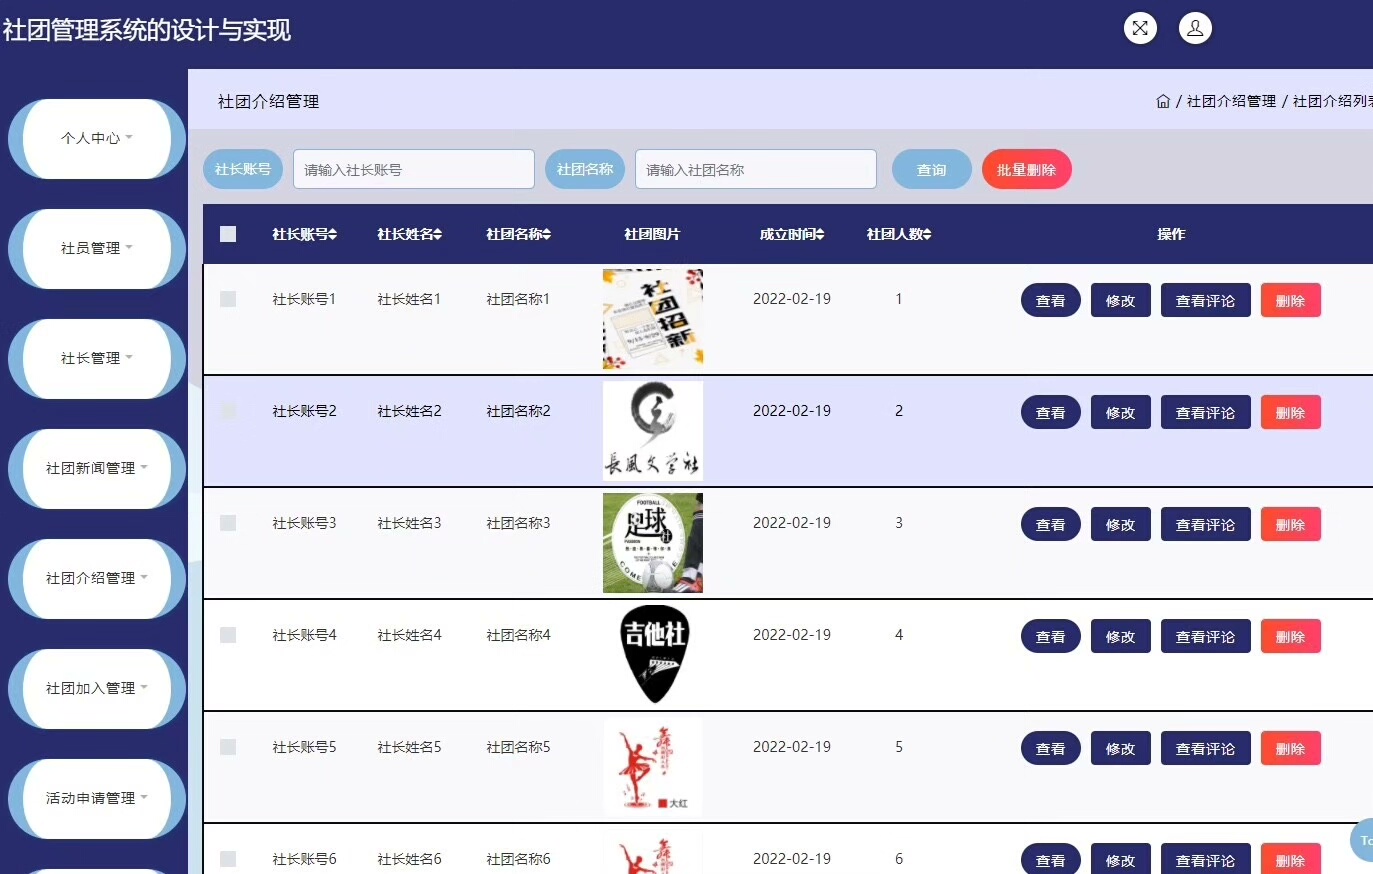View details of 社团名称2 with 查看
The image size is (1373, 874).
[1051, 413]
